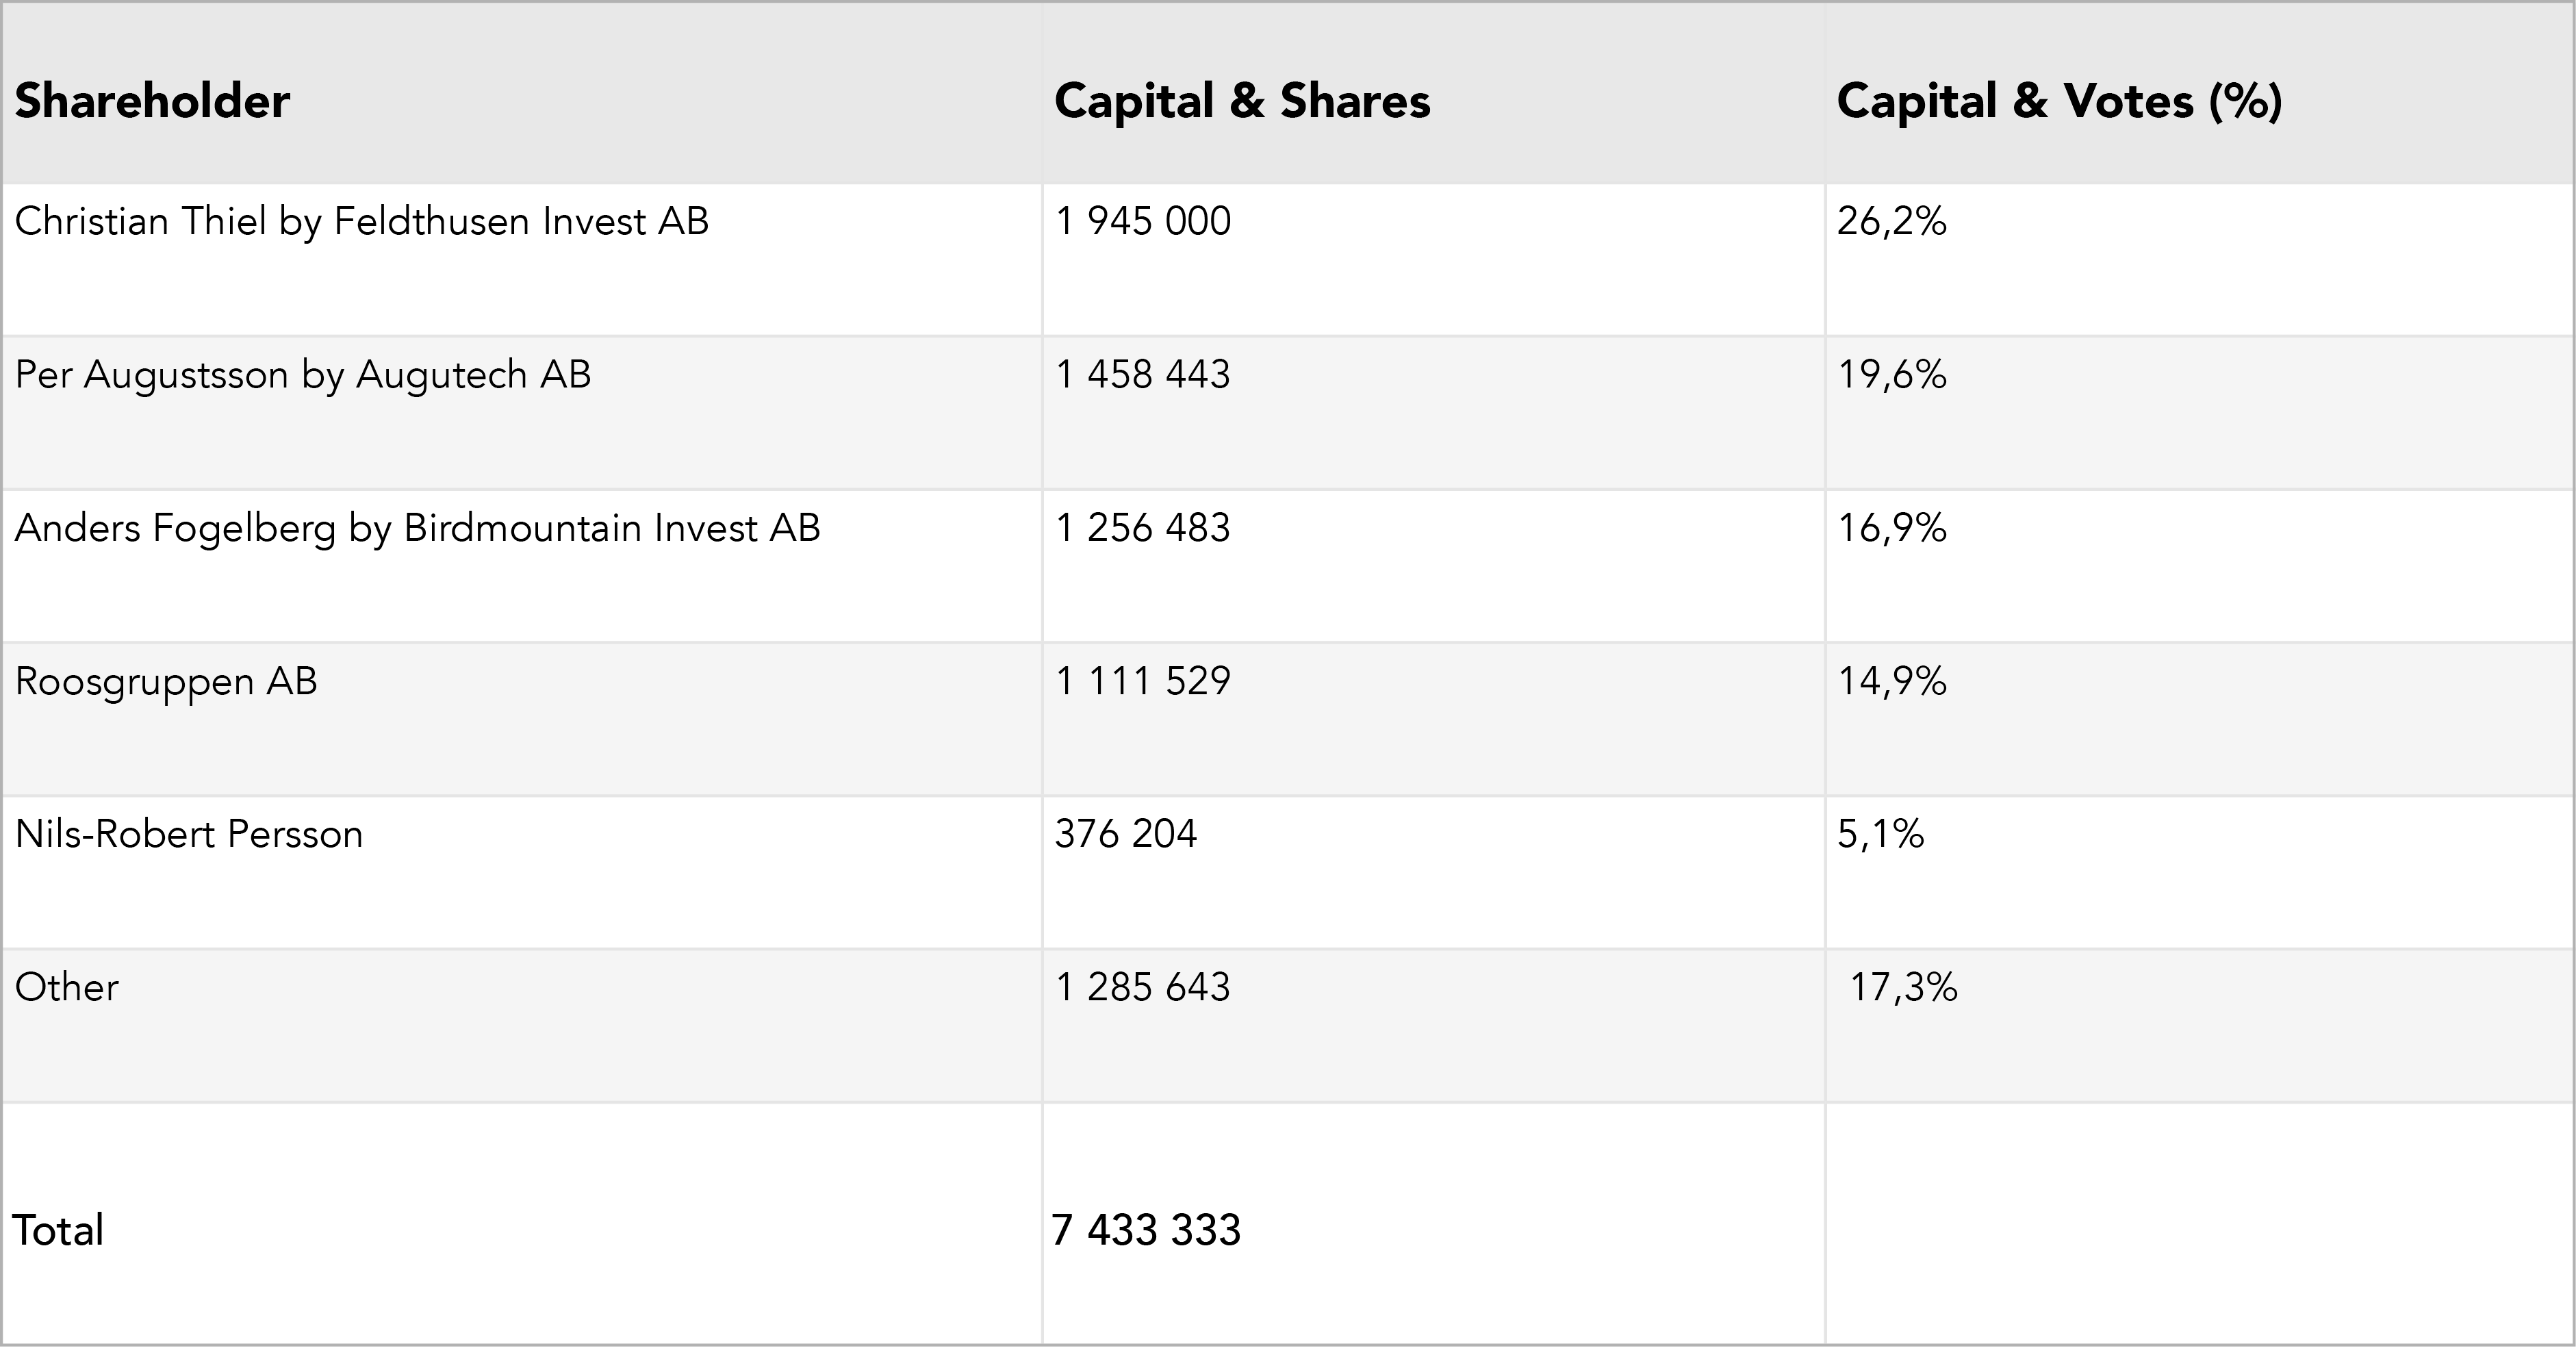Click the Other shareholder row label

point(67,988)
